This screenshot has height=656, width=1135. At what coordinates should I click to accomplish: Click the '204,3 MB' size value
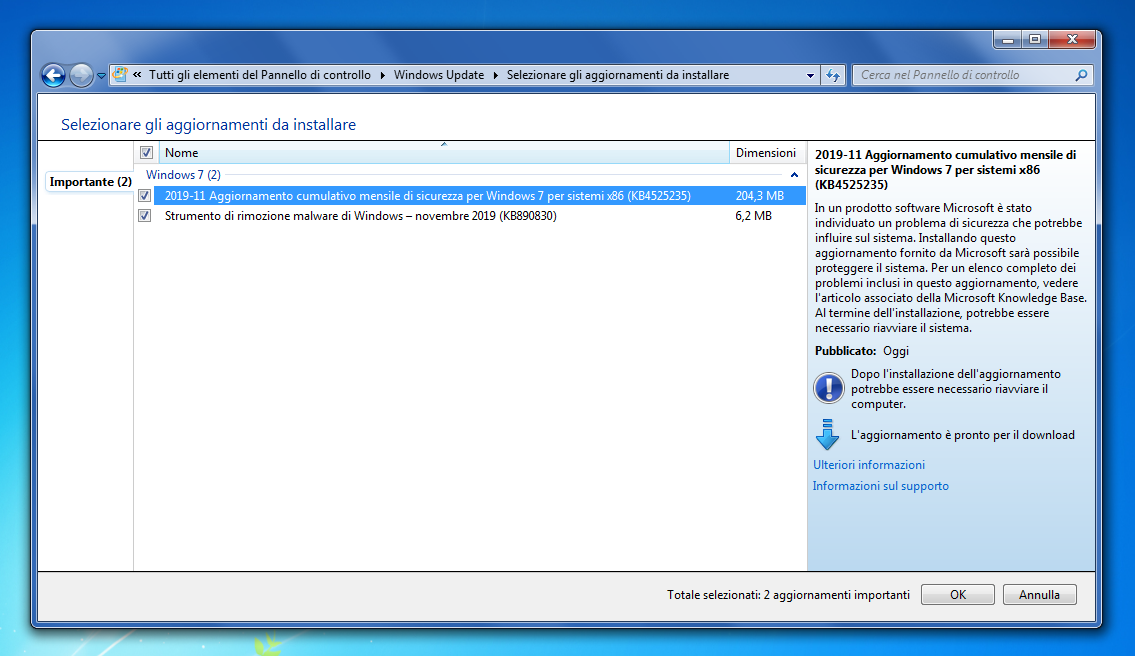coord(759,195)
